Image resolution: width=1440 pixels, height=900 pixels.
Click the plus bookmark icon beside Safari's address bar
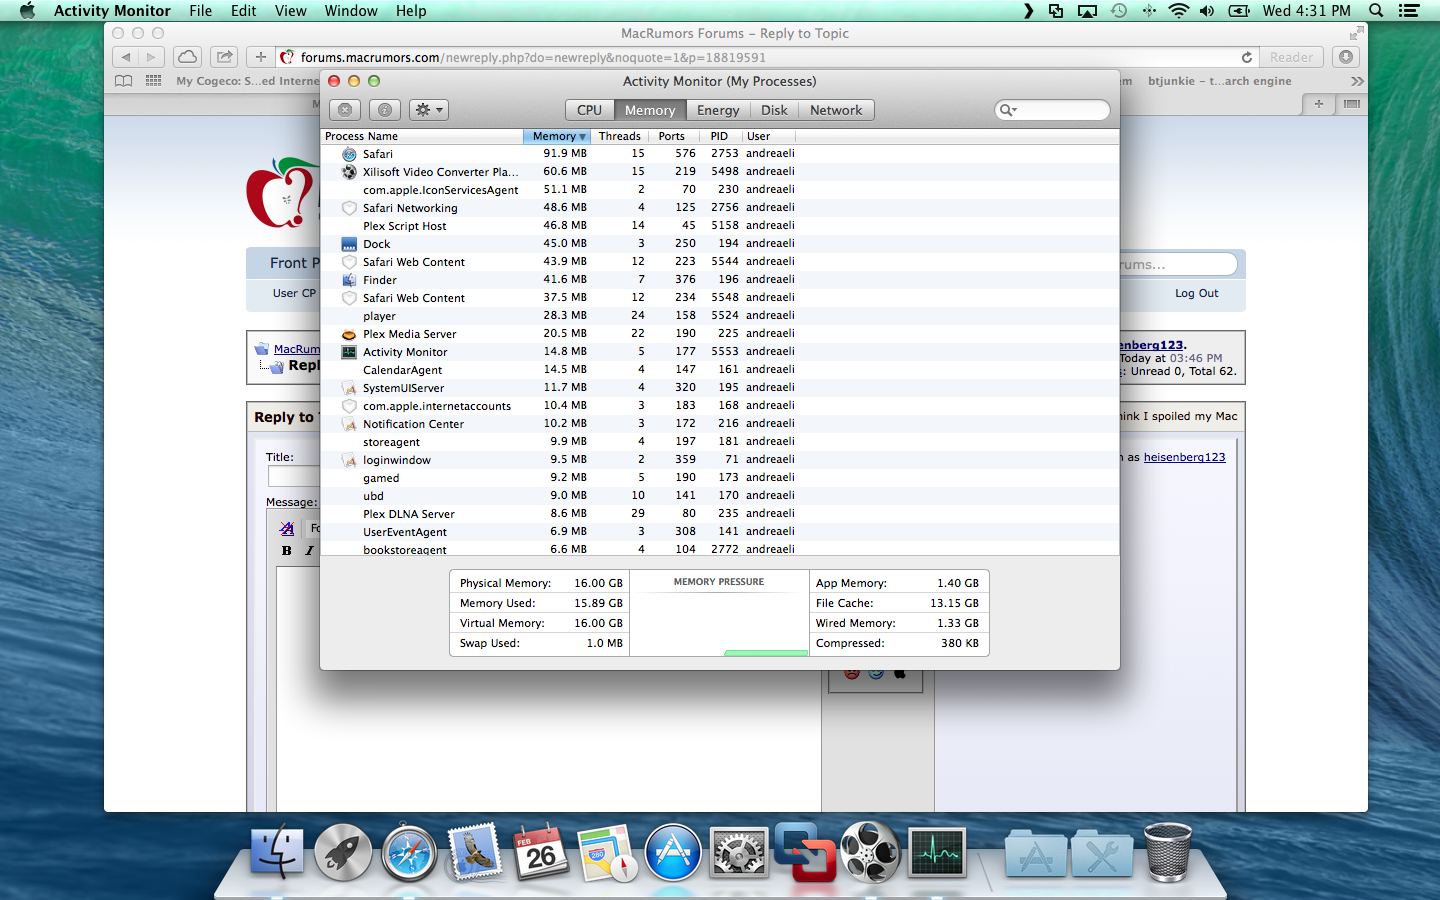click(x=260, y=57)
